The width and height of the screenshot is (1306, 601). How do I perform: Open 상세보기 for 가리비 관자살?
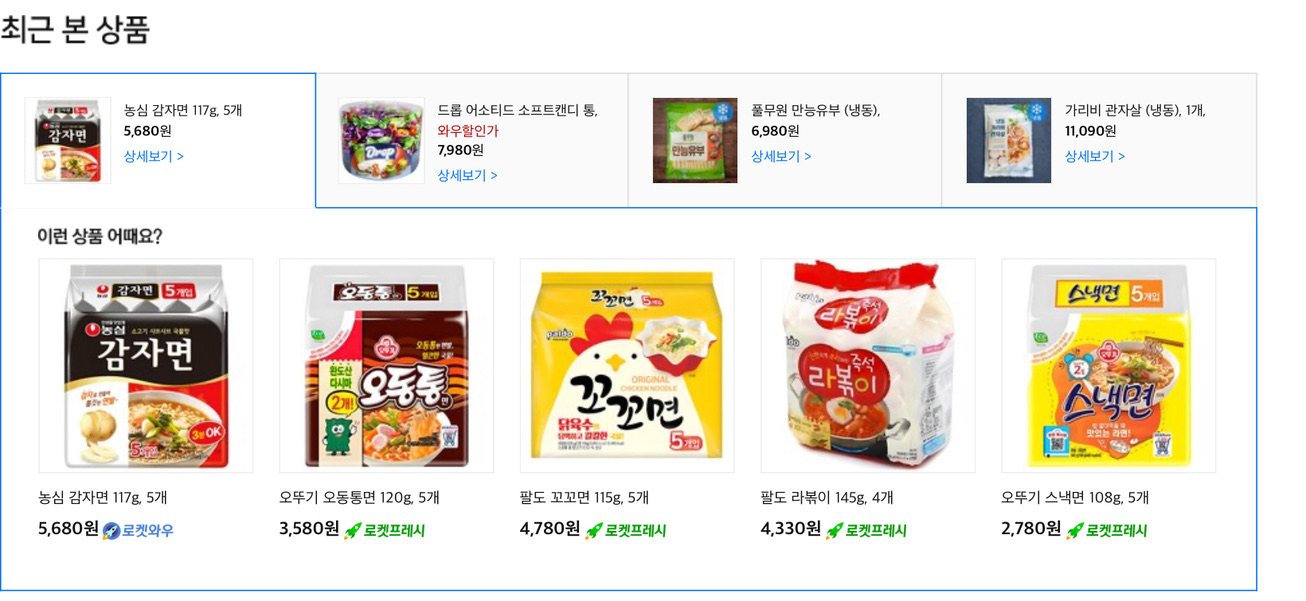click(1095, 156)
